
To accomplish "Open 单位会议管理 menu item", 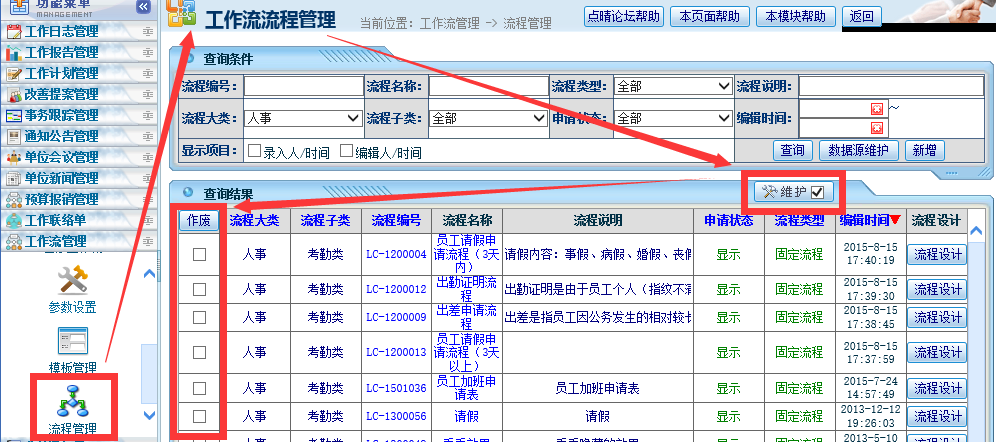I will [61, 157].
